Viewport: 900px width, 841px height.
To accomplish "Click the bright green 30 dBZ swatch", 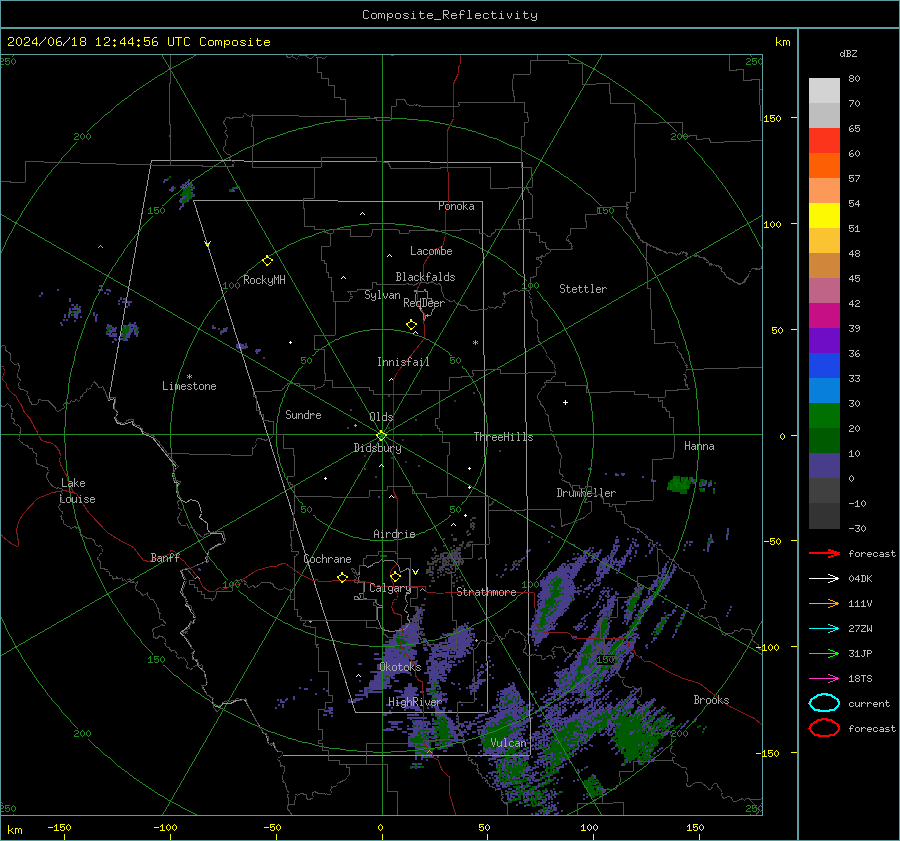I will 824,416.
